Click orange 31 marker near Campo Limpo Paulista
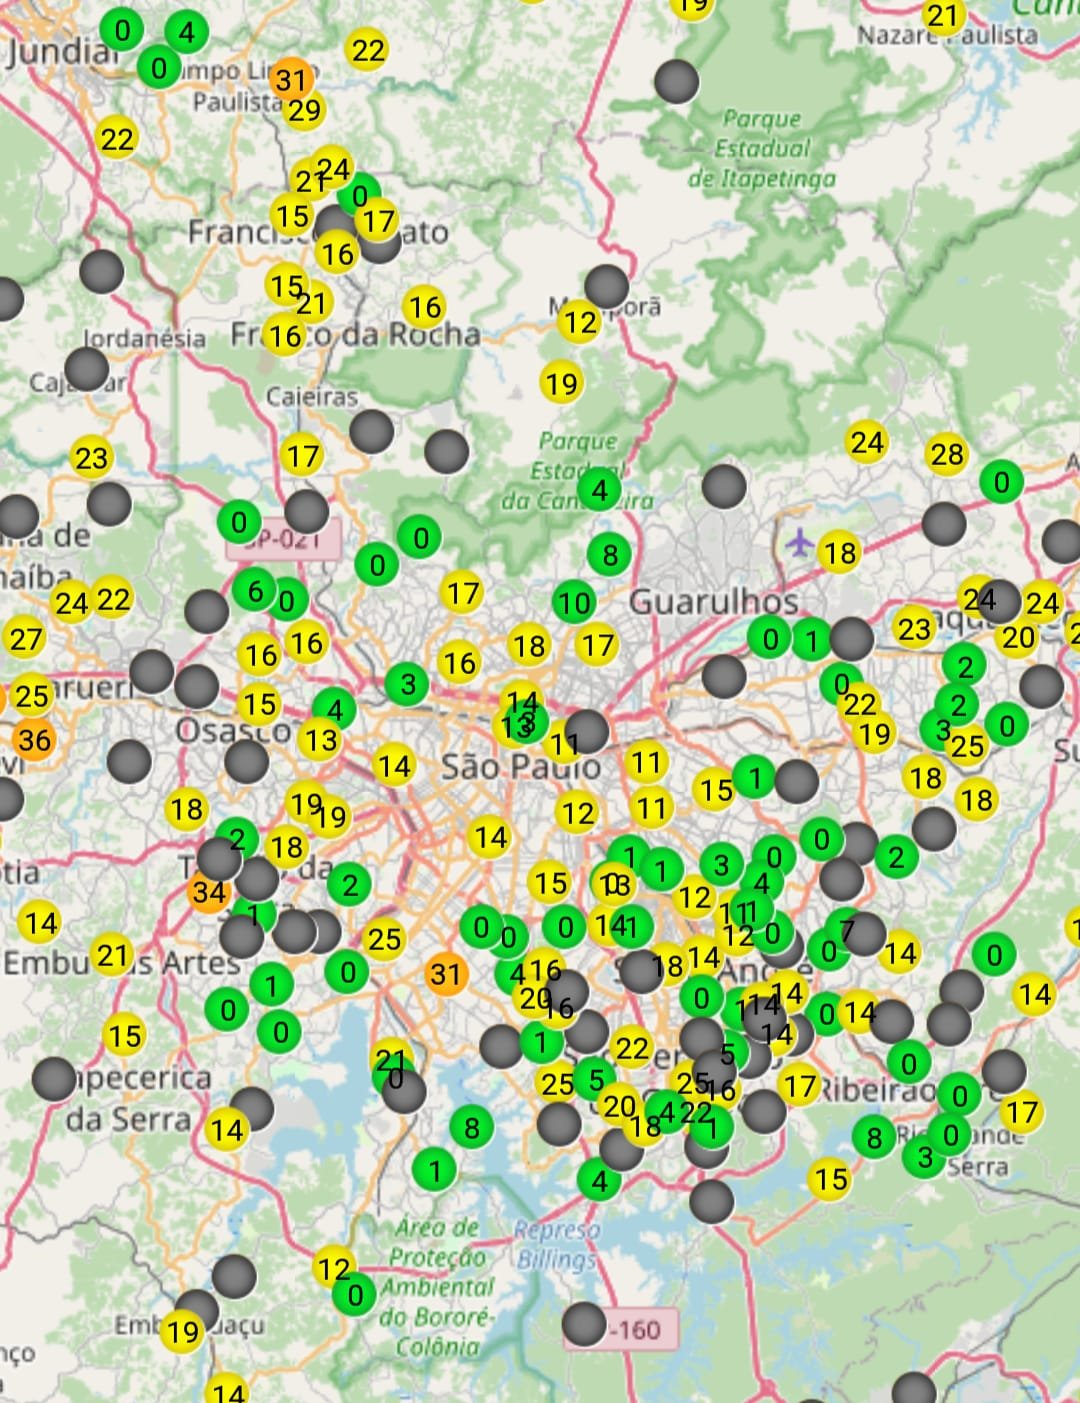The width and height of the screenshot is (1080, 1403). click(x=290, y=79)
